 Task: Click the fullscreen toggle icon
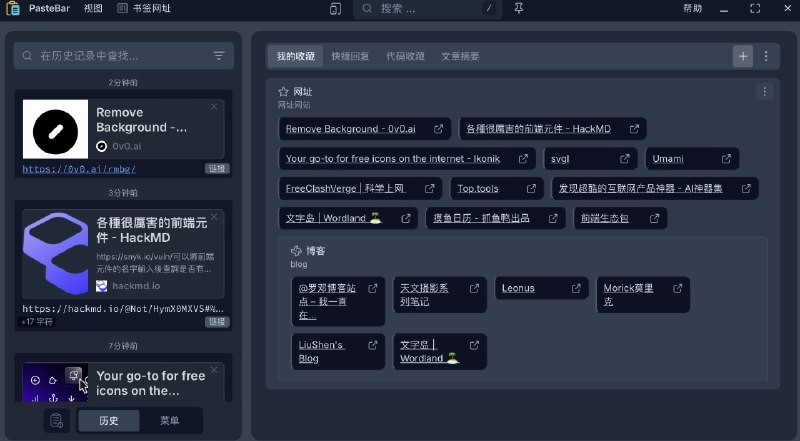click(755, 8)
